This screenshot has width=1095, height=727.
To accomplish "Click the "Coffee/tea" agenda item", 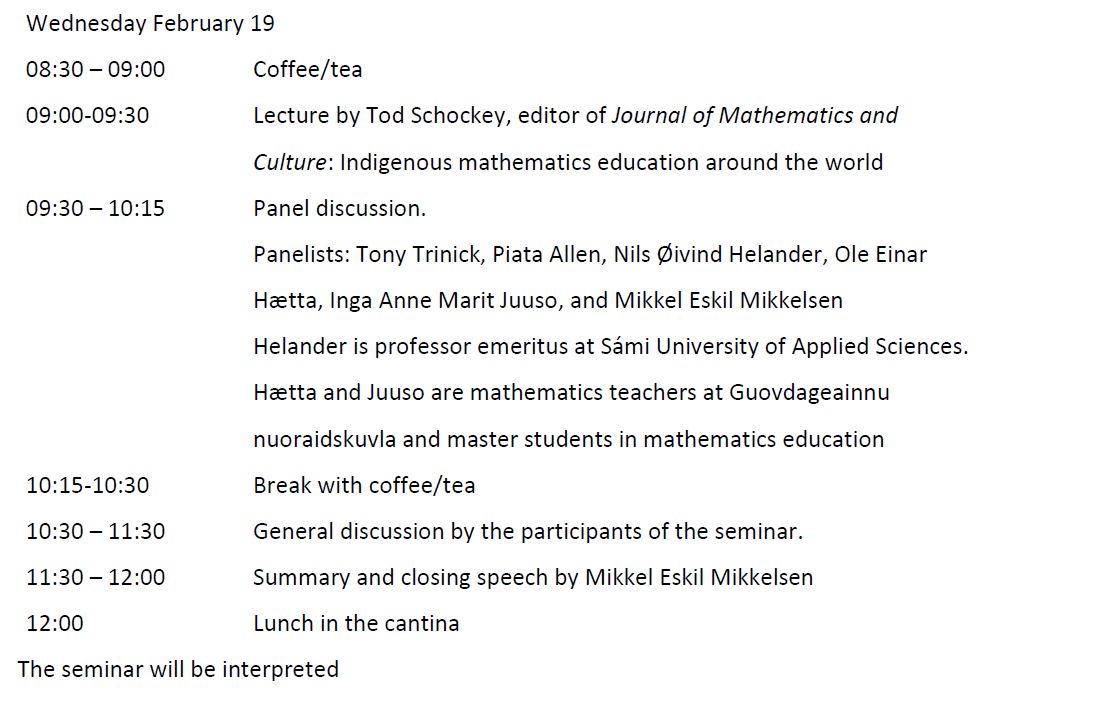I will [x=307, y=69].
